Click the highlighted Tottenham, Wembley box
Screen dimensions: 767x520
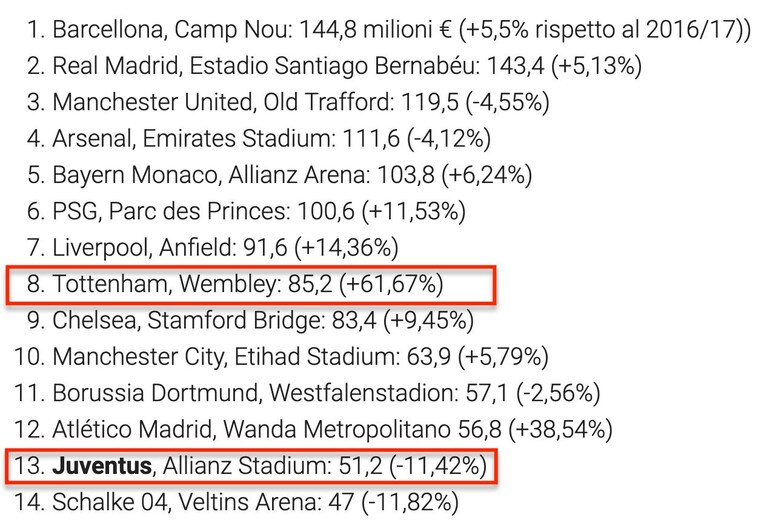pos(251,285)
